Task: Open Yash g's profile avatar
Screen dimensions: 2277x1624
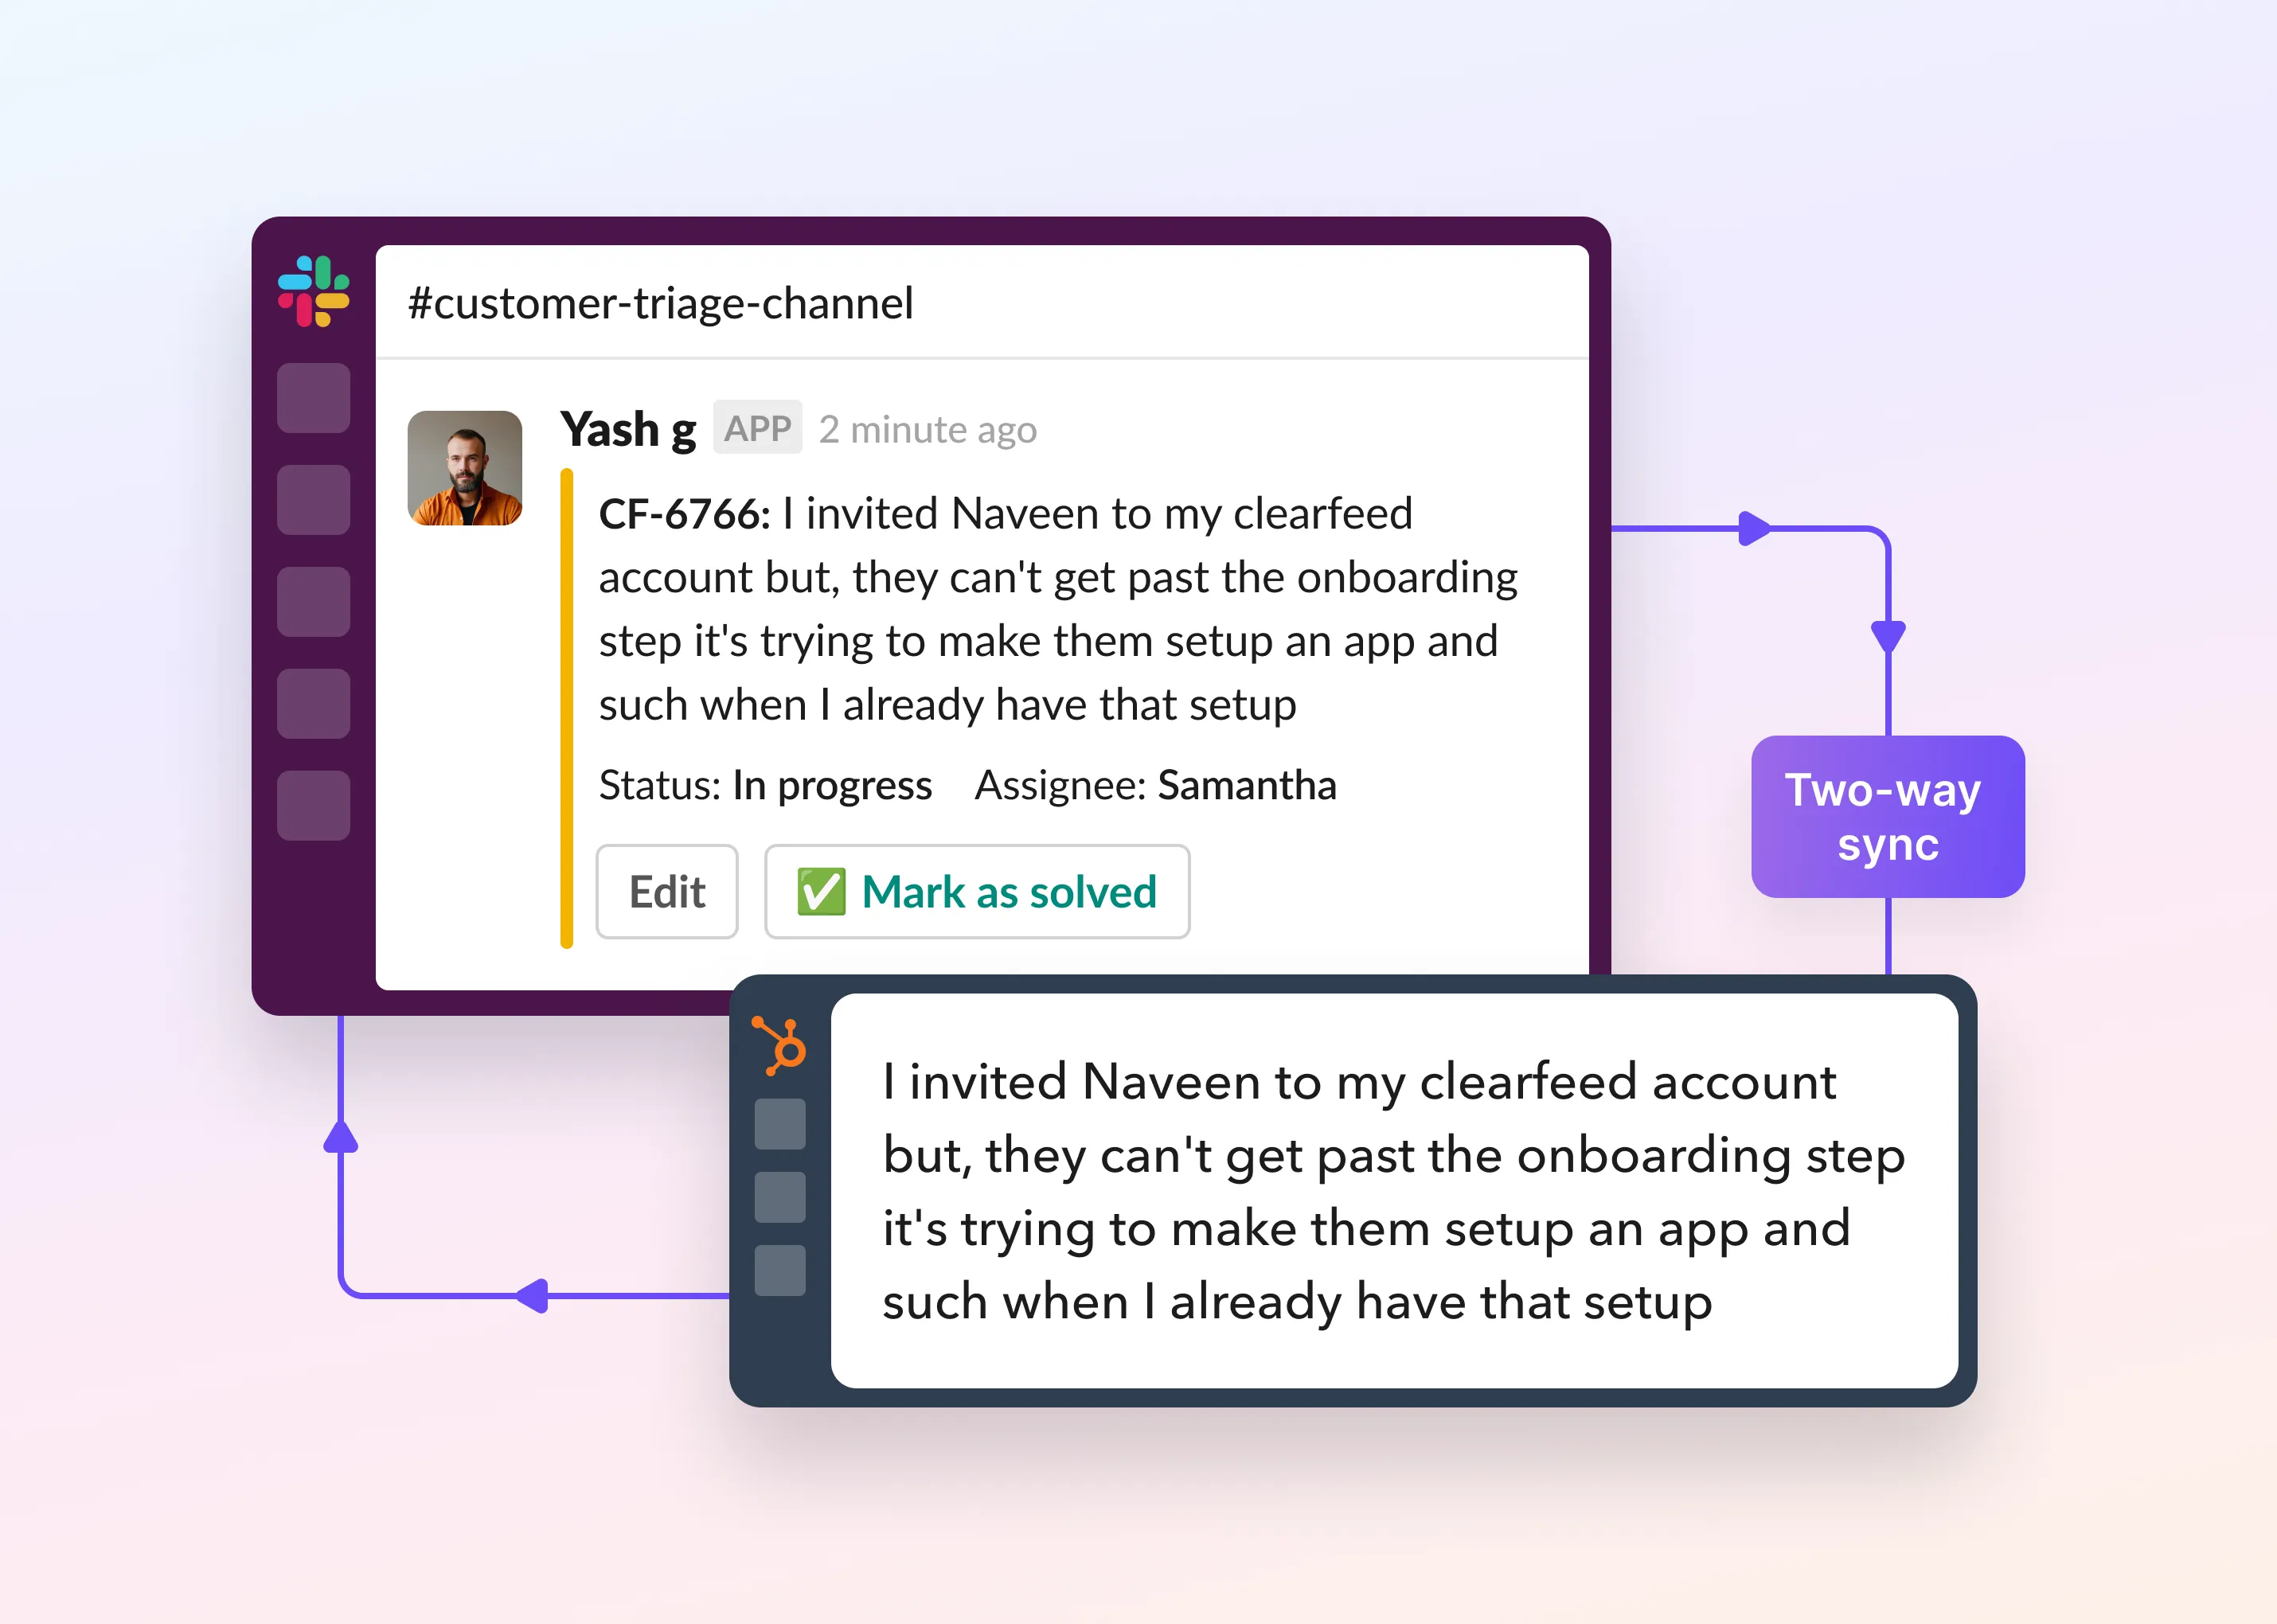Action: point(465,468)
